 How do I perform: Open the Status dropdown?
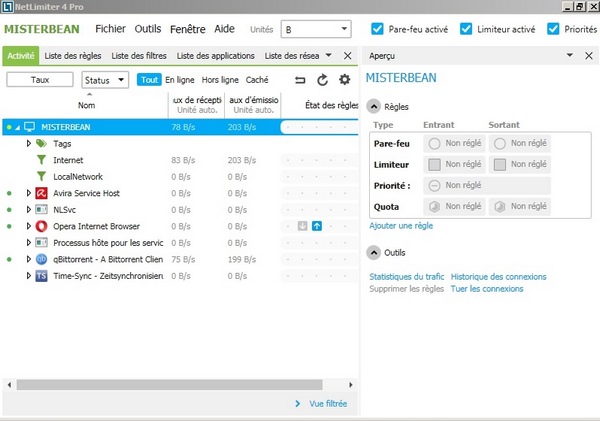coord(105,80)
